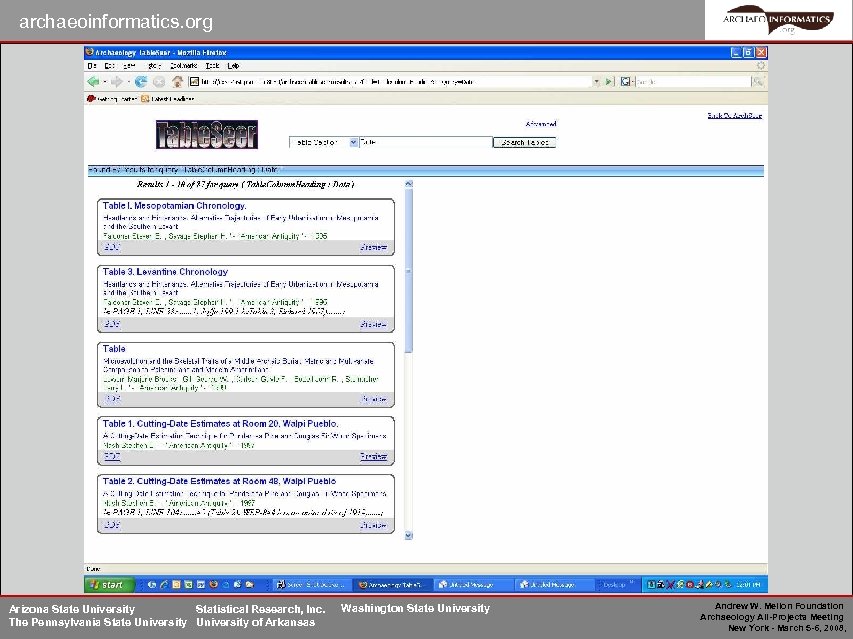
Task: Switch to the Archaeology TableSeer taskbar button
Action: (x=393, y=585)
